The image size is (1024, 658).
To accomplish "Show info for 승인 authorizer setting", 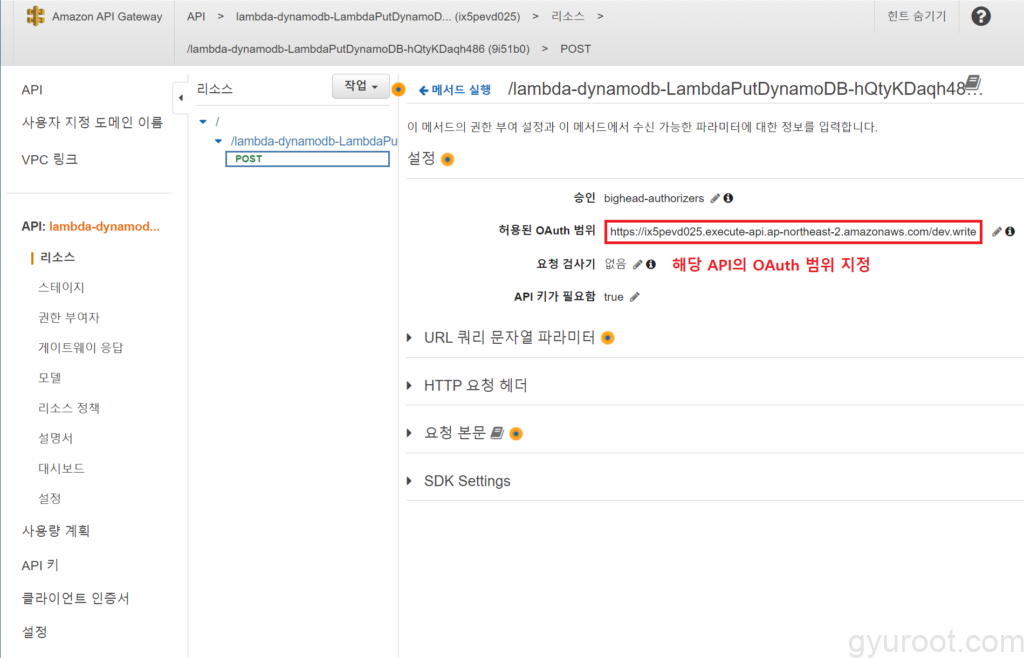I will click(728, 198).
